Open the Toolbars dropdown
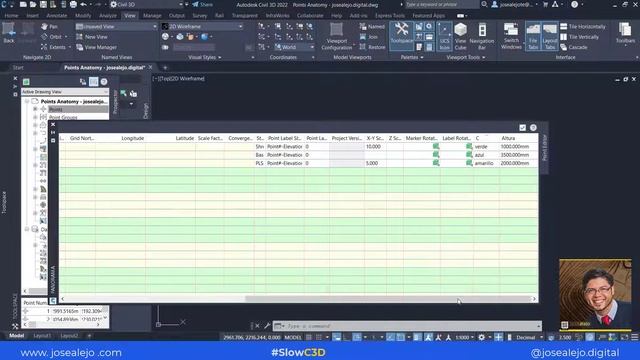This screenshot has width=640, height=360. click(625, 33)
